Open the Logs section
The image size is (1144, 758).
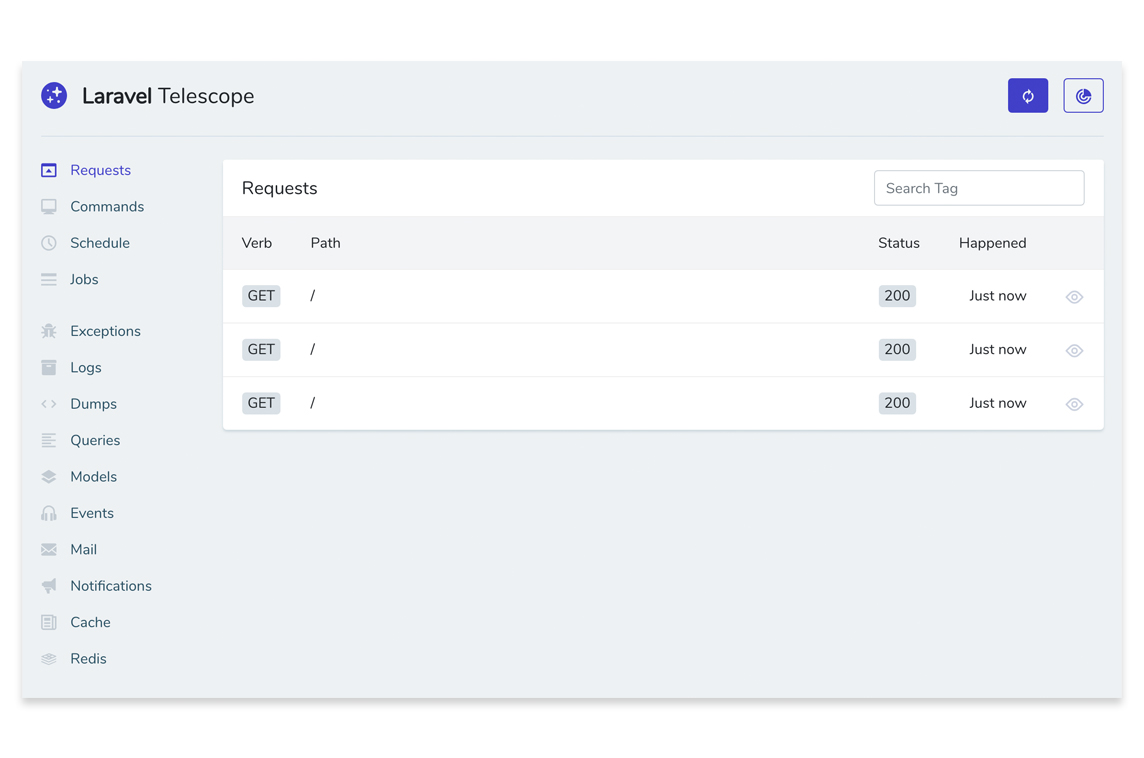click(x=85, y=368)
